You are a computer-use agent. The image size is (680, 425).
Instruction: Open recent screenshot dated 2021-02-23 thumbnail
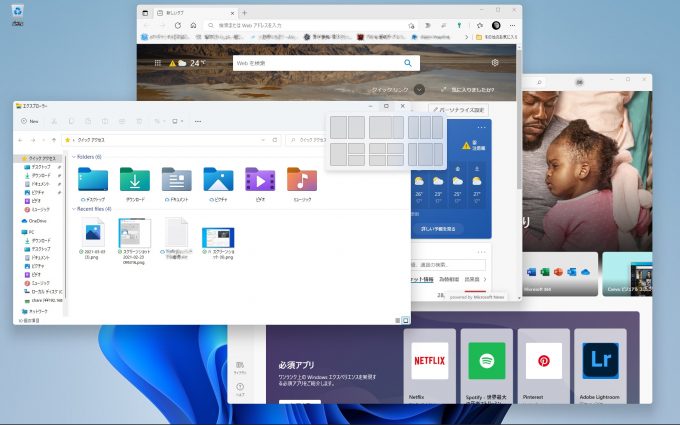(134, 233)
